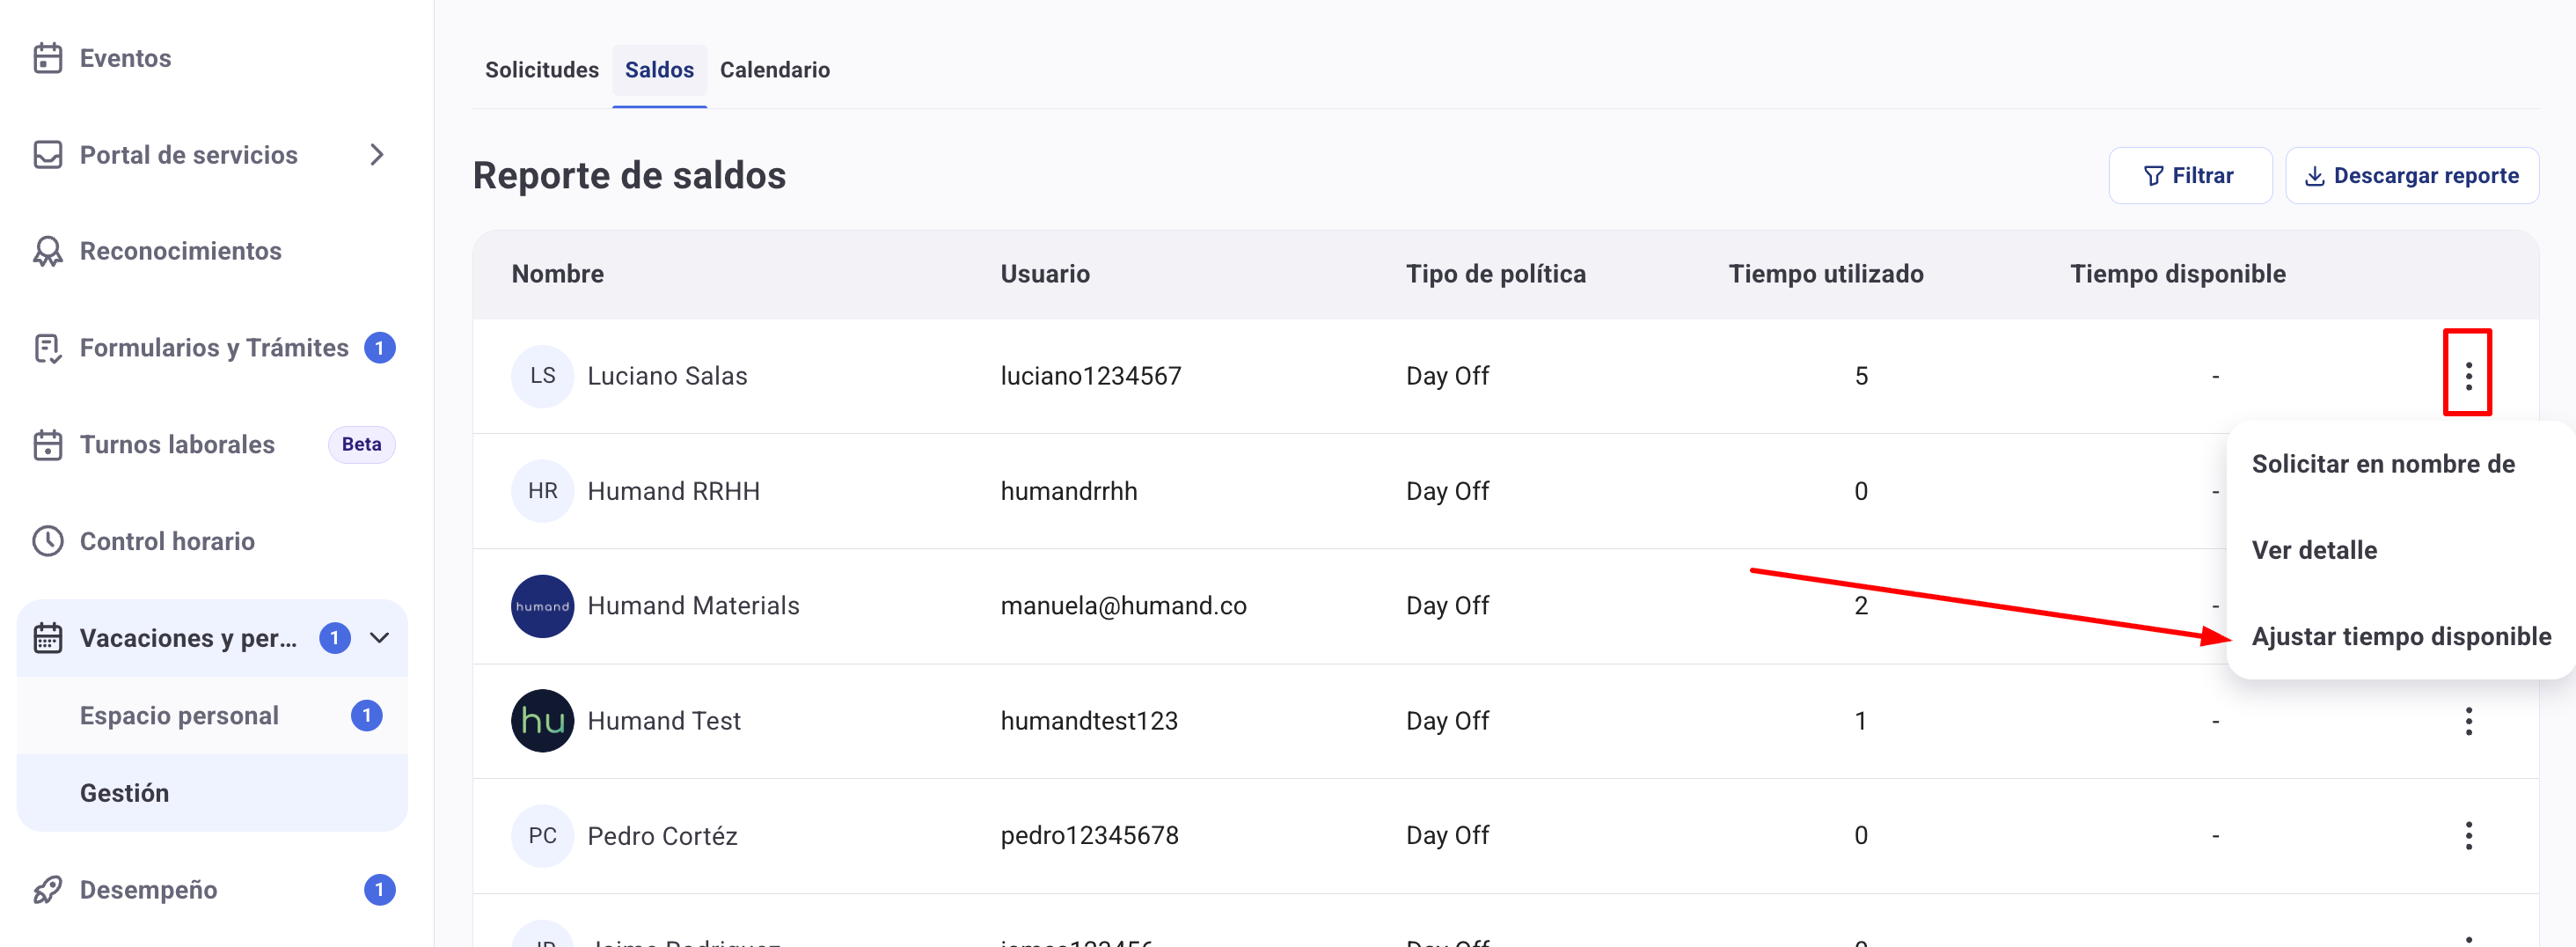Viewport: 2576px width, 947px height.
Task: Open three-dot menu for Pedro Cortéz
Action: 2467,835
